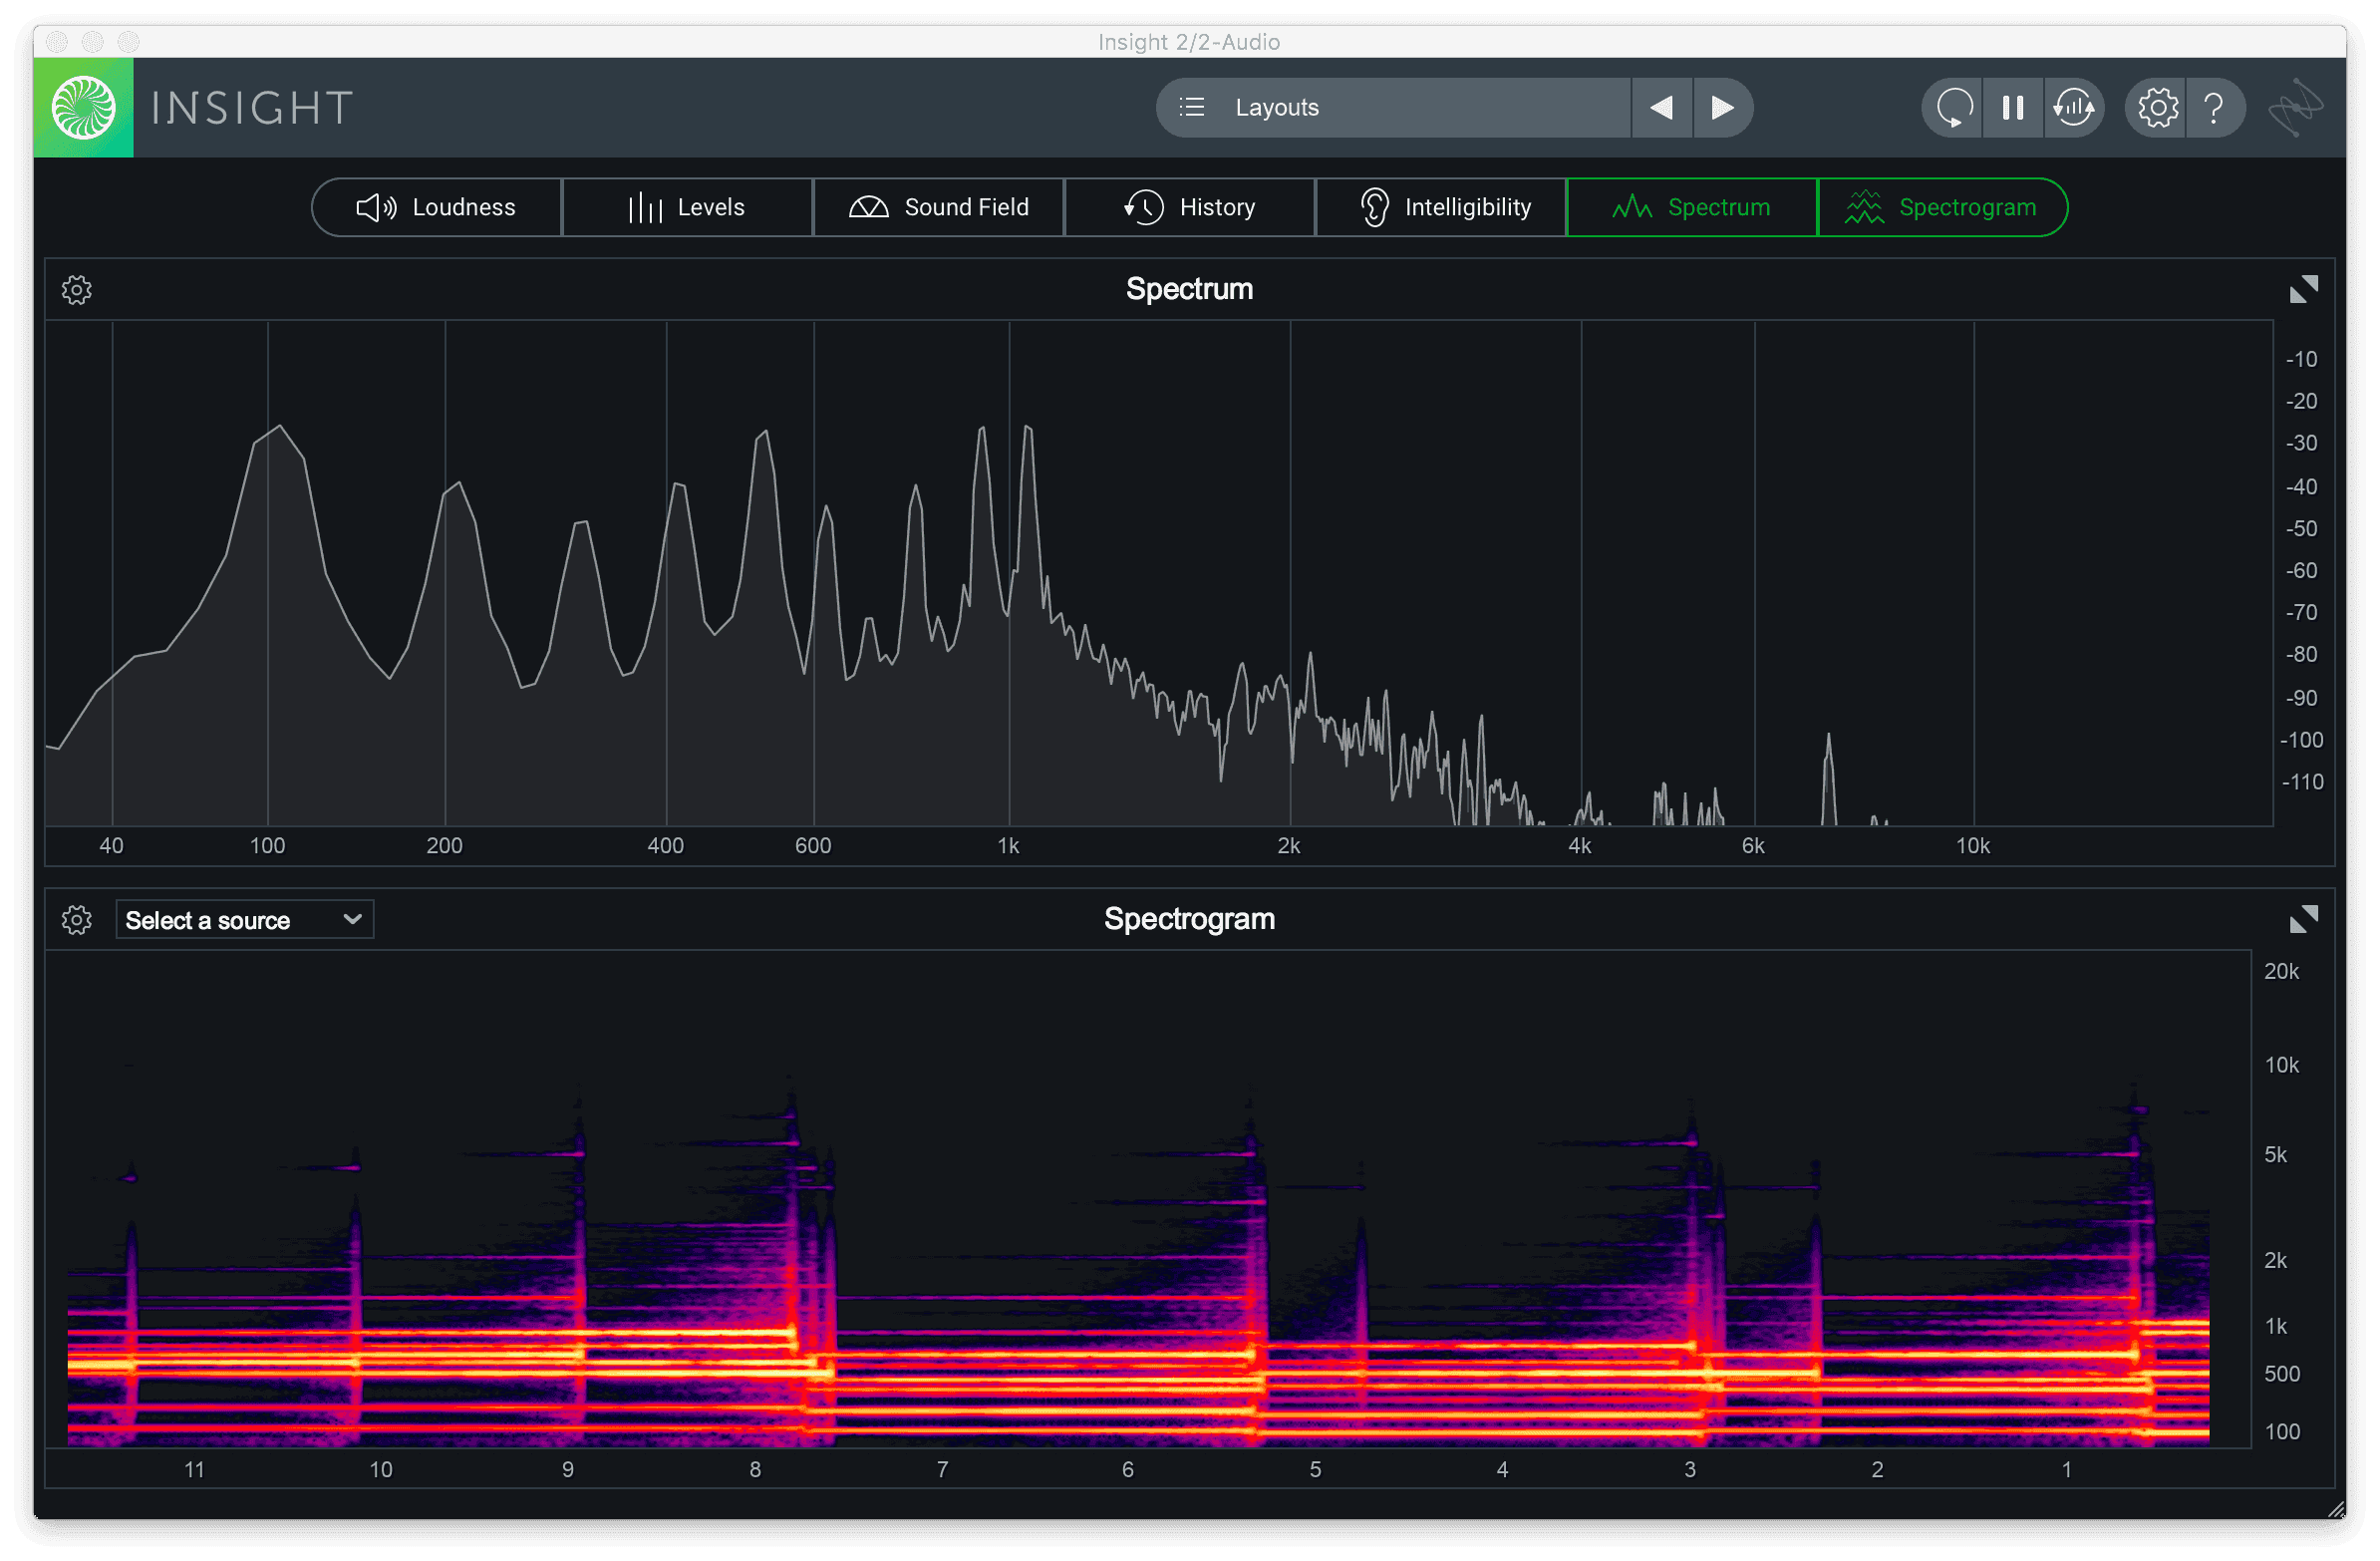Pause metering with the pause button
The height and width of the screenshot is (1561, 2380).
pos(2013,107)
